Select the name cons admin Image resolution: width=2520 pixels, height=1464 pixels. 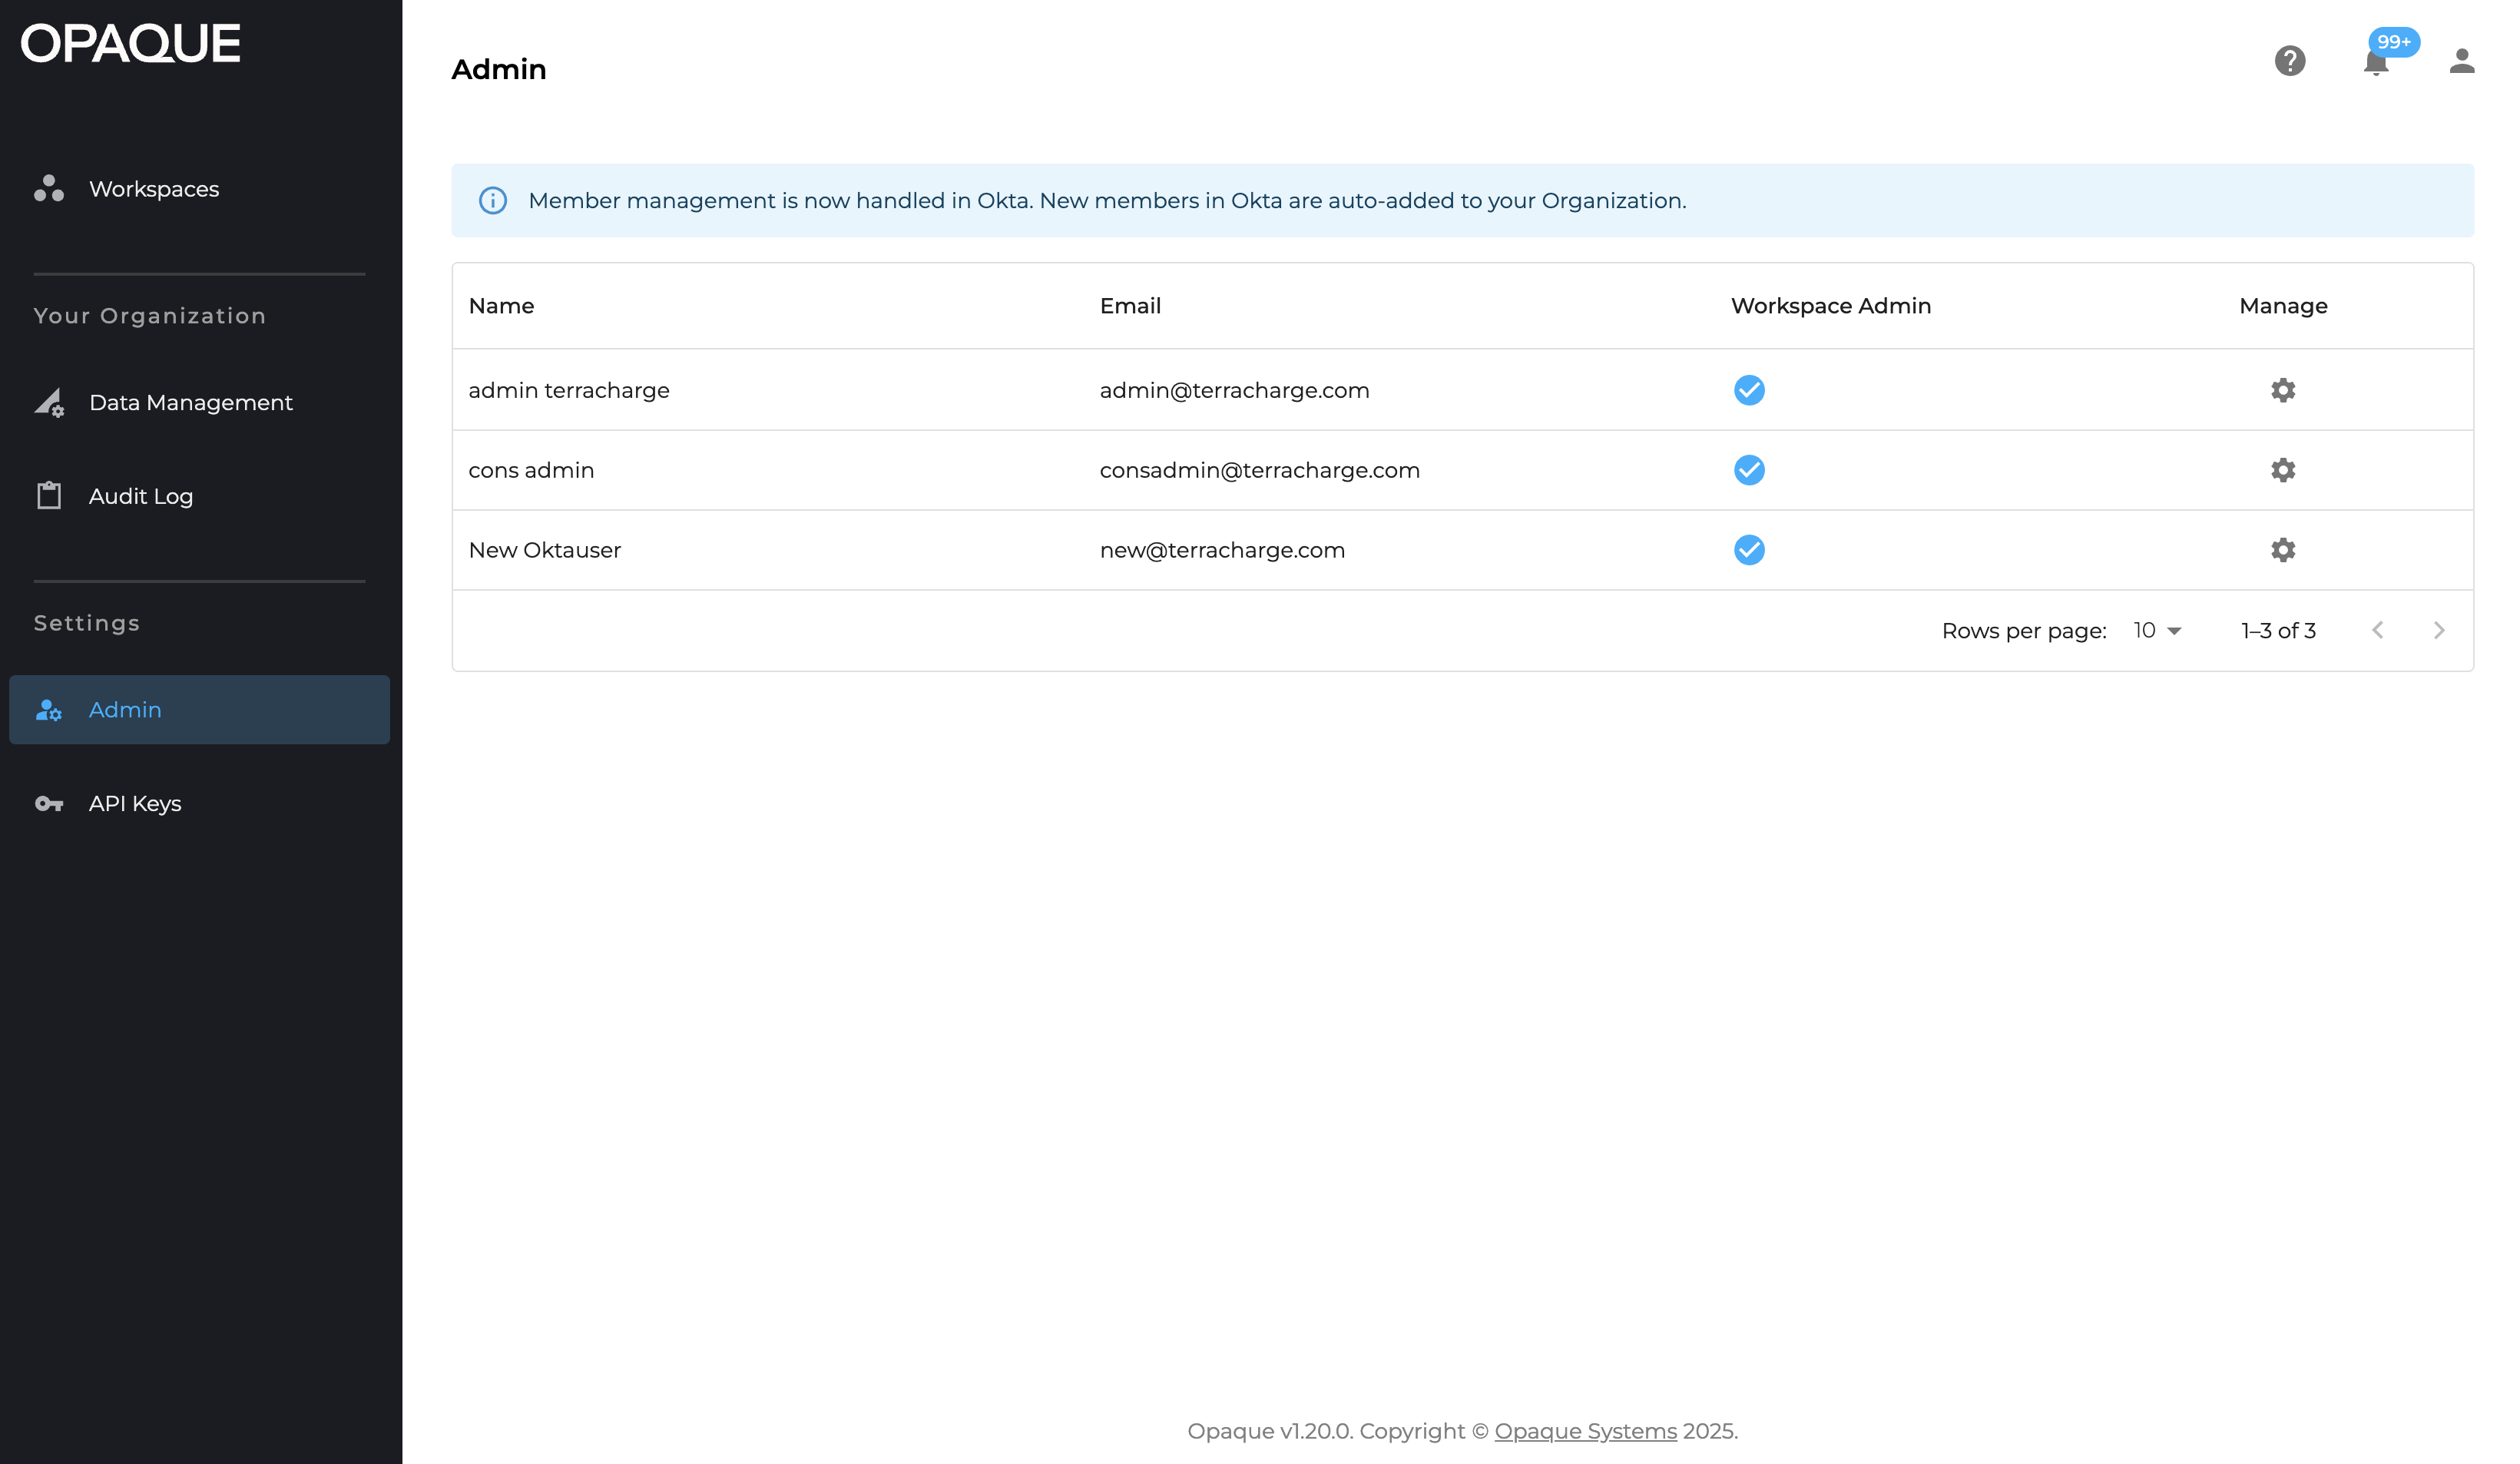[x=531, y=470]
